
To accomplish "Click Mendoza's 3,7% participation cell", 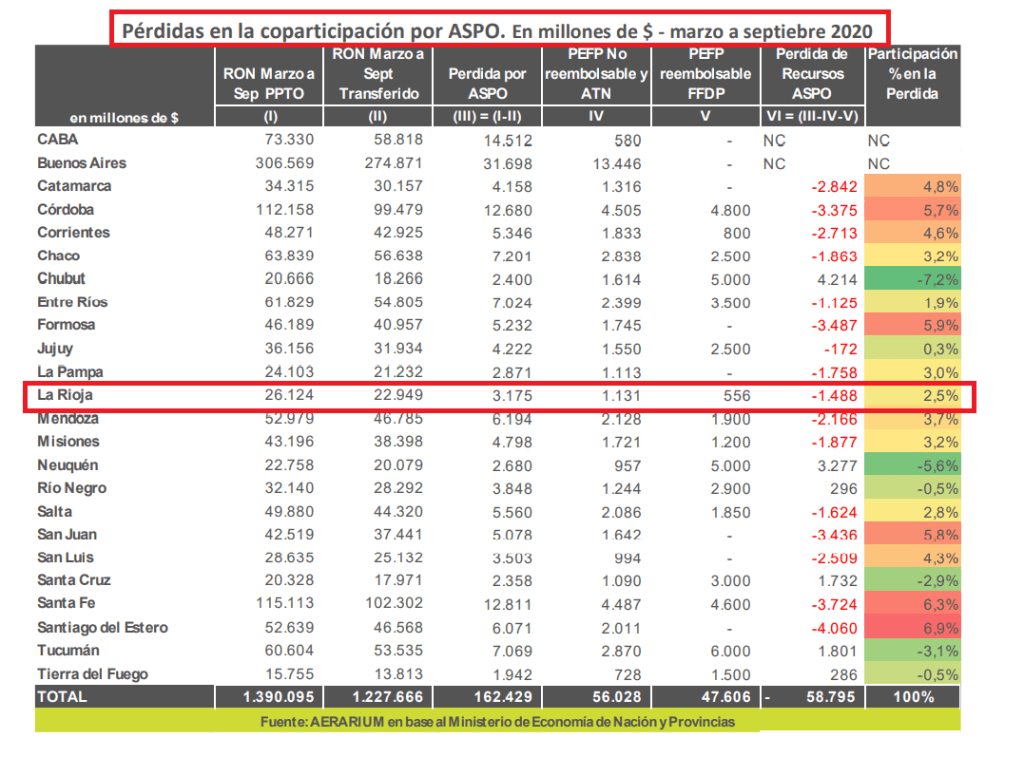I will pos(912,419).
